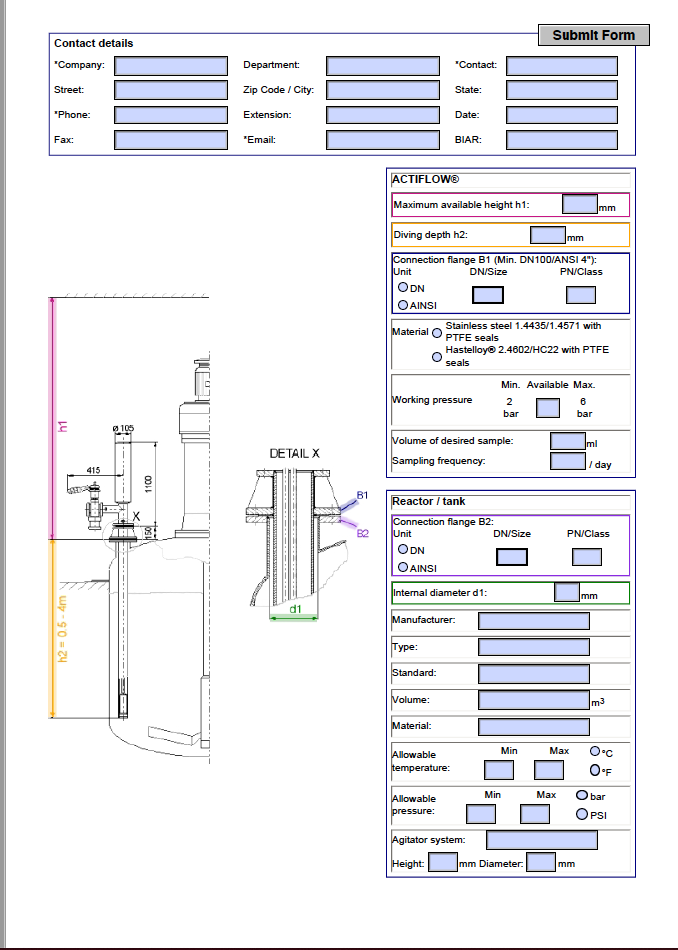This screenshot has height=950, width=678.
Task: Click the Manufacturer input field
Action: 533,620
